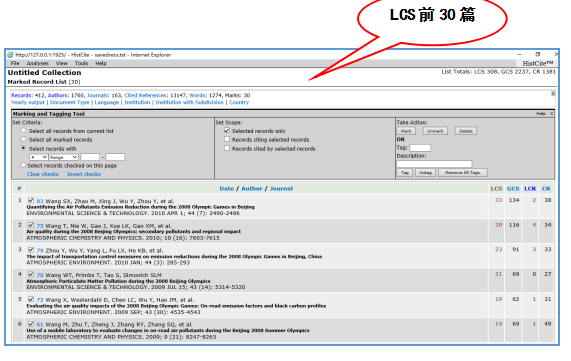Click the range start input field
Viewport: 571px width, 361px height.
[x=90, y=157]
